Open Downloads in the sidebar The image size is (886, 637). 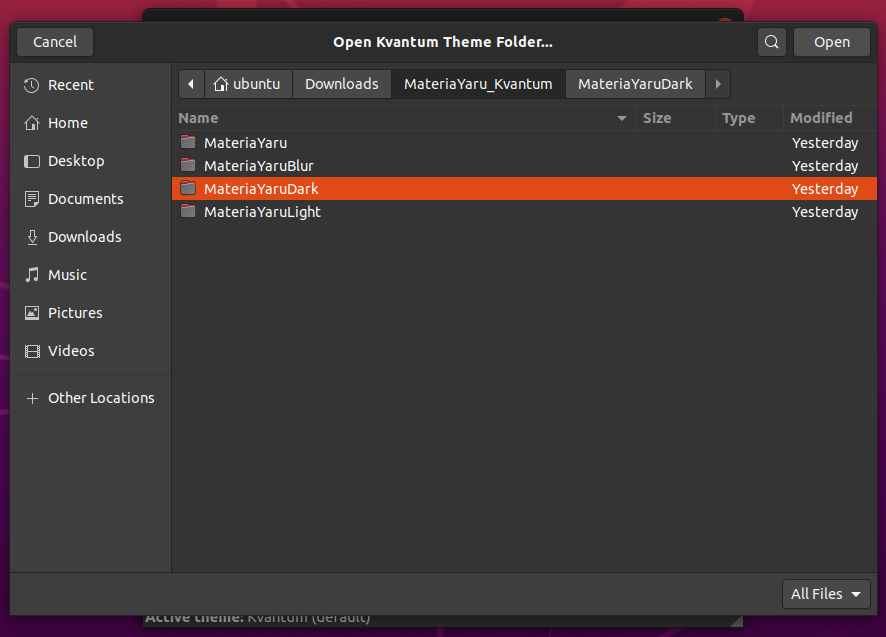coord(90,237)
